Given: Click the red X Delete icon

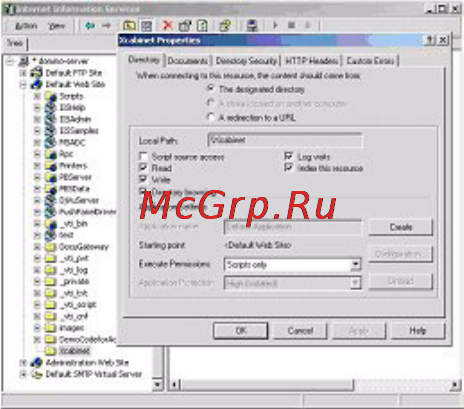Looking at the screenshot, I should (x=167, y=25).
